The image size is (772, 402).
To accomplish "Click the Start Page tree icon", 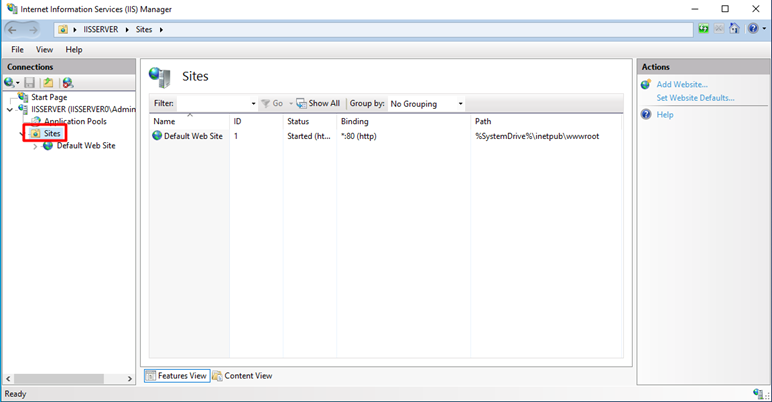I will pyautogui.click(x=23, y=97).
